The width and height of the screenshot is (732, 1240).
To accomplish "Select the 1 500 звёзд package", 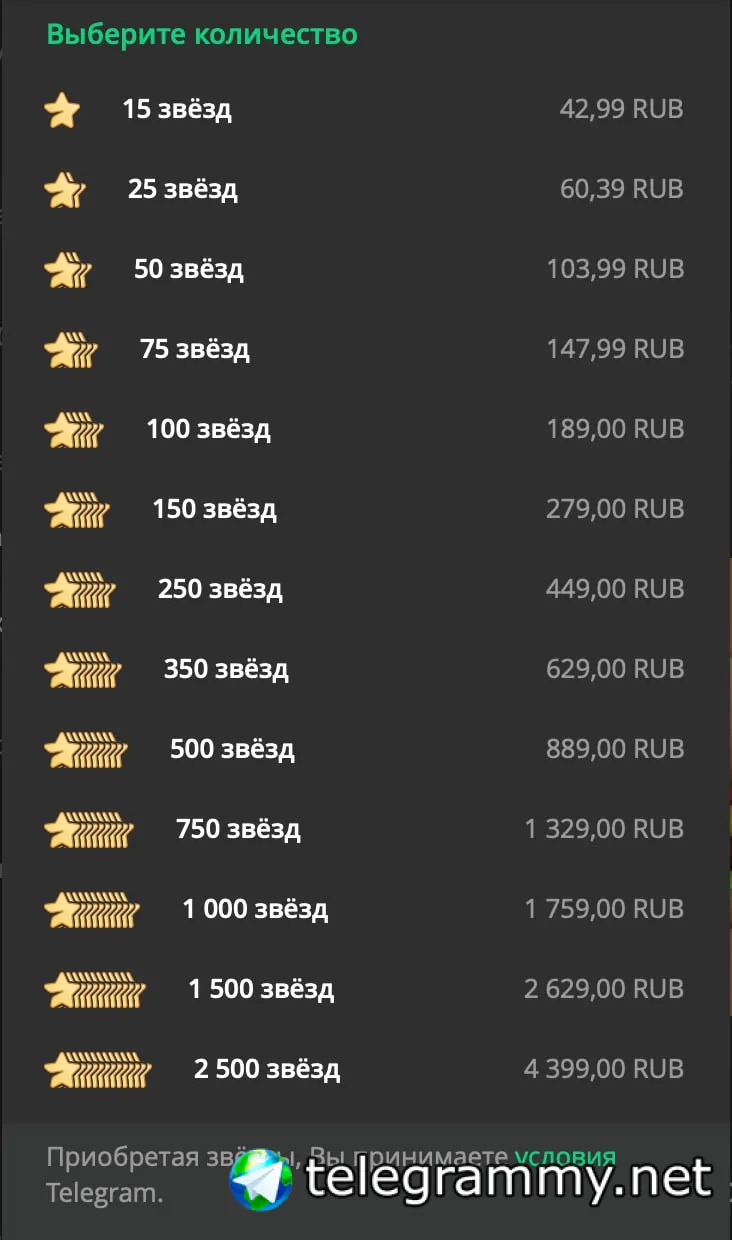I will point(261,989).
